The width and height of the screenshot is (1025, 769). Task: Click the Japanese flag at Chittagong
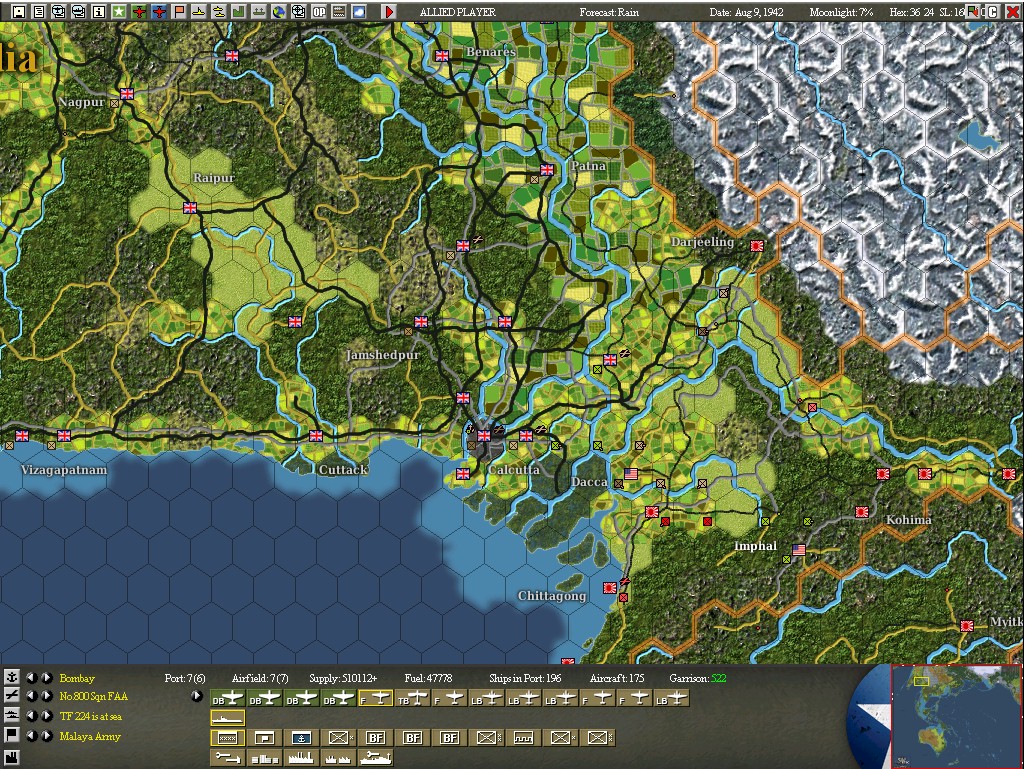click(610, 588)
